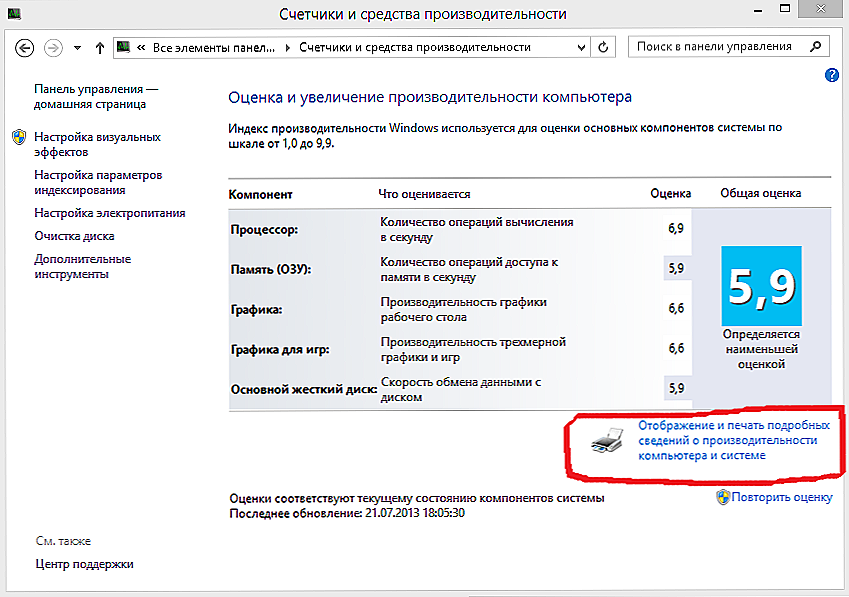This screenshot has width=849, height=597.
Task: Click the 'Память (ОЗУ):' row label
Action: [271, 270]
